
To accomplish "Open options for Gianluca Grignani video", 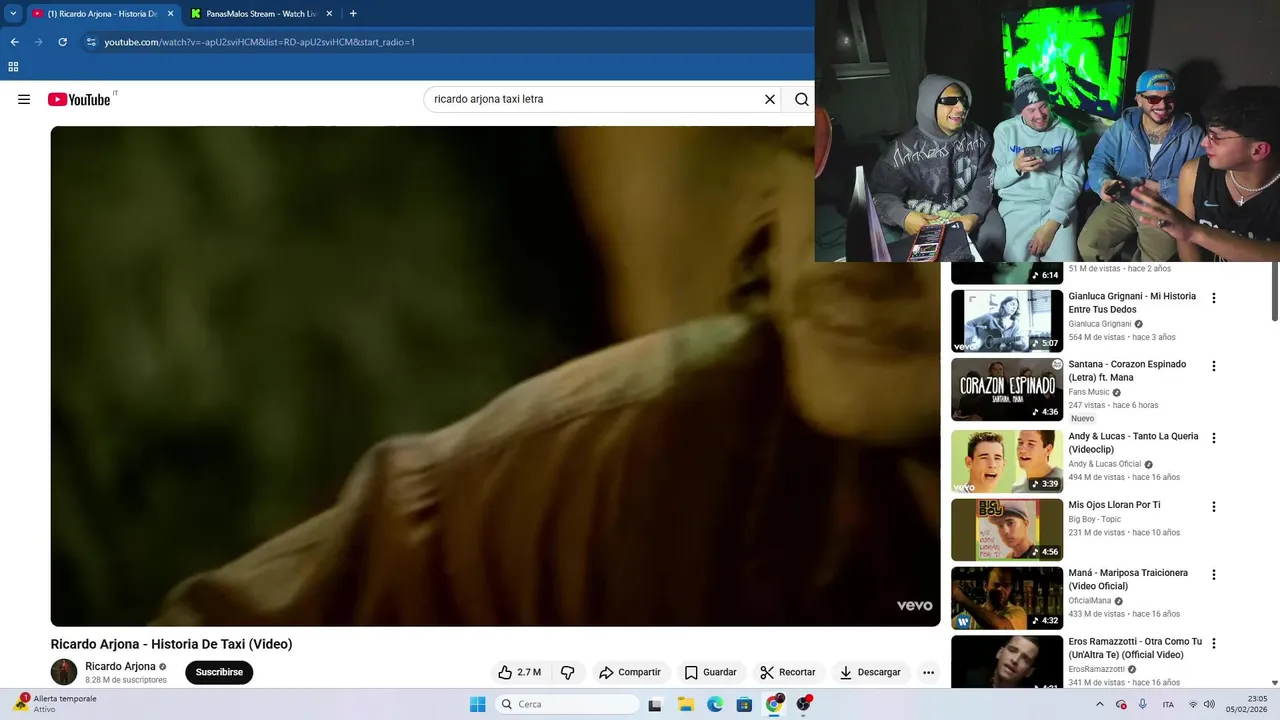I will click(x=1214, y=298).
